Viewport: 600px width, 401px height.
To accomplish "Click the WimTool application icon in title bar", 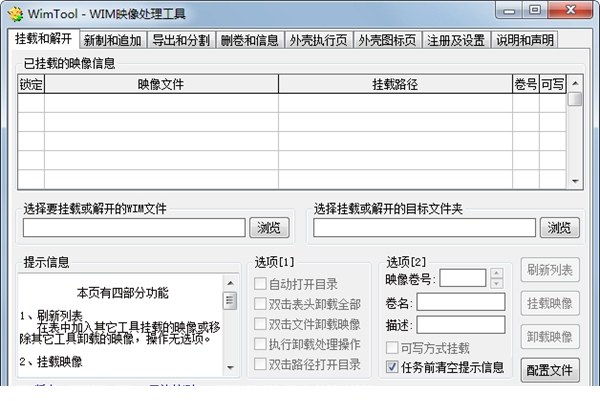I will coord(15,14).
